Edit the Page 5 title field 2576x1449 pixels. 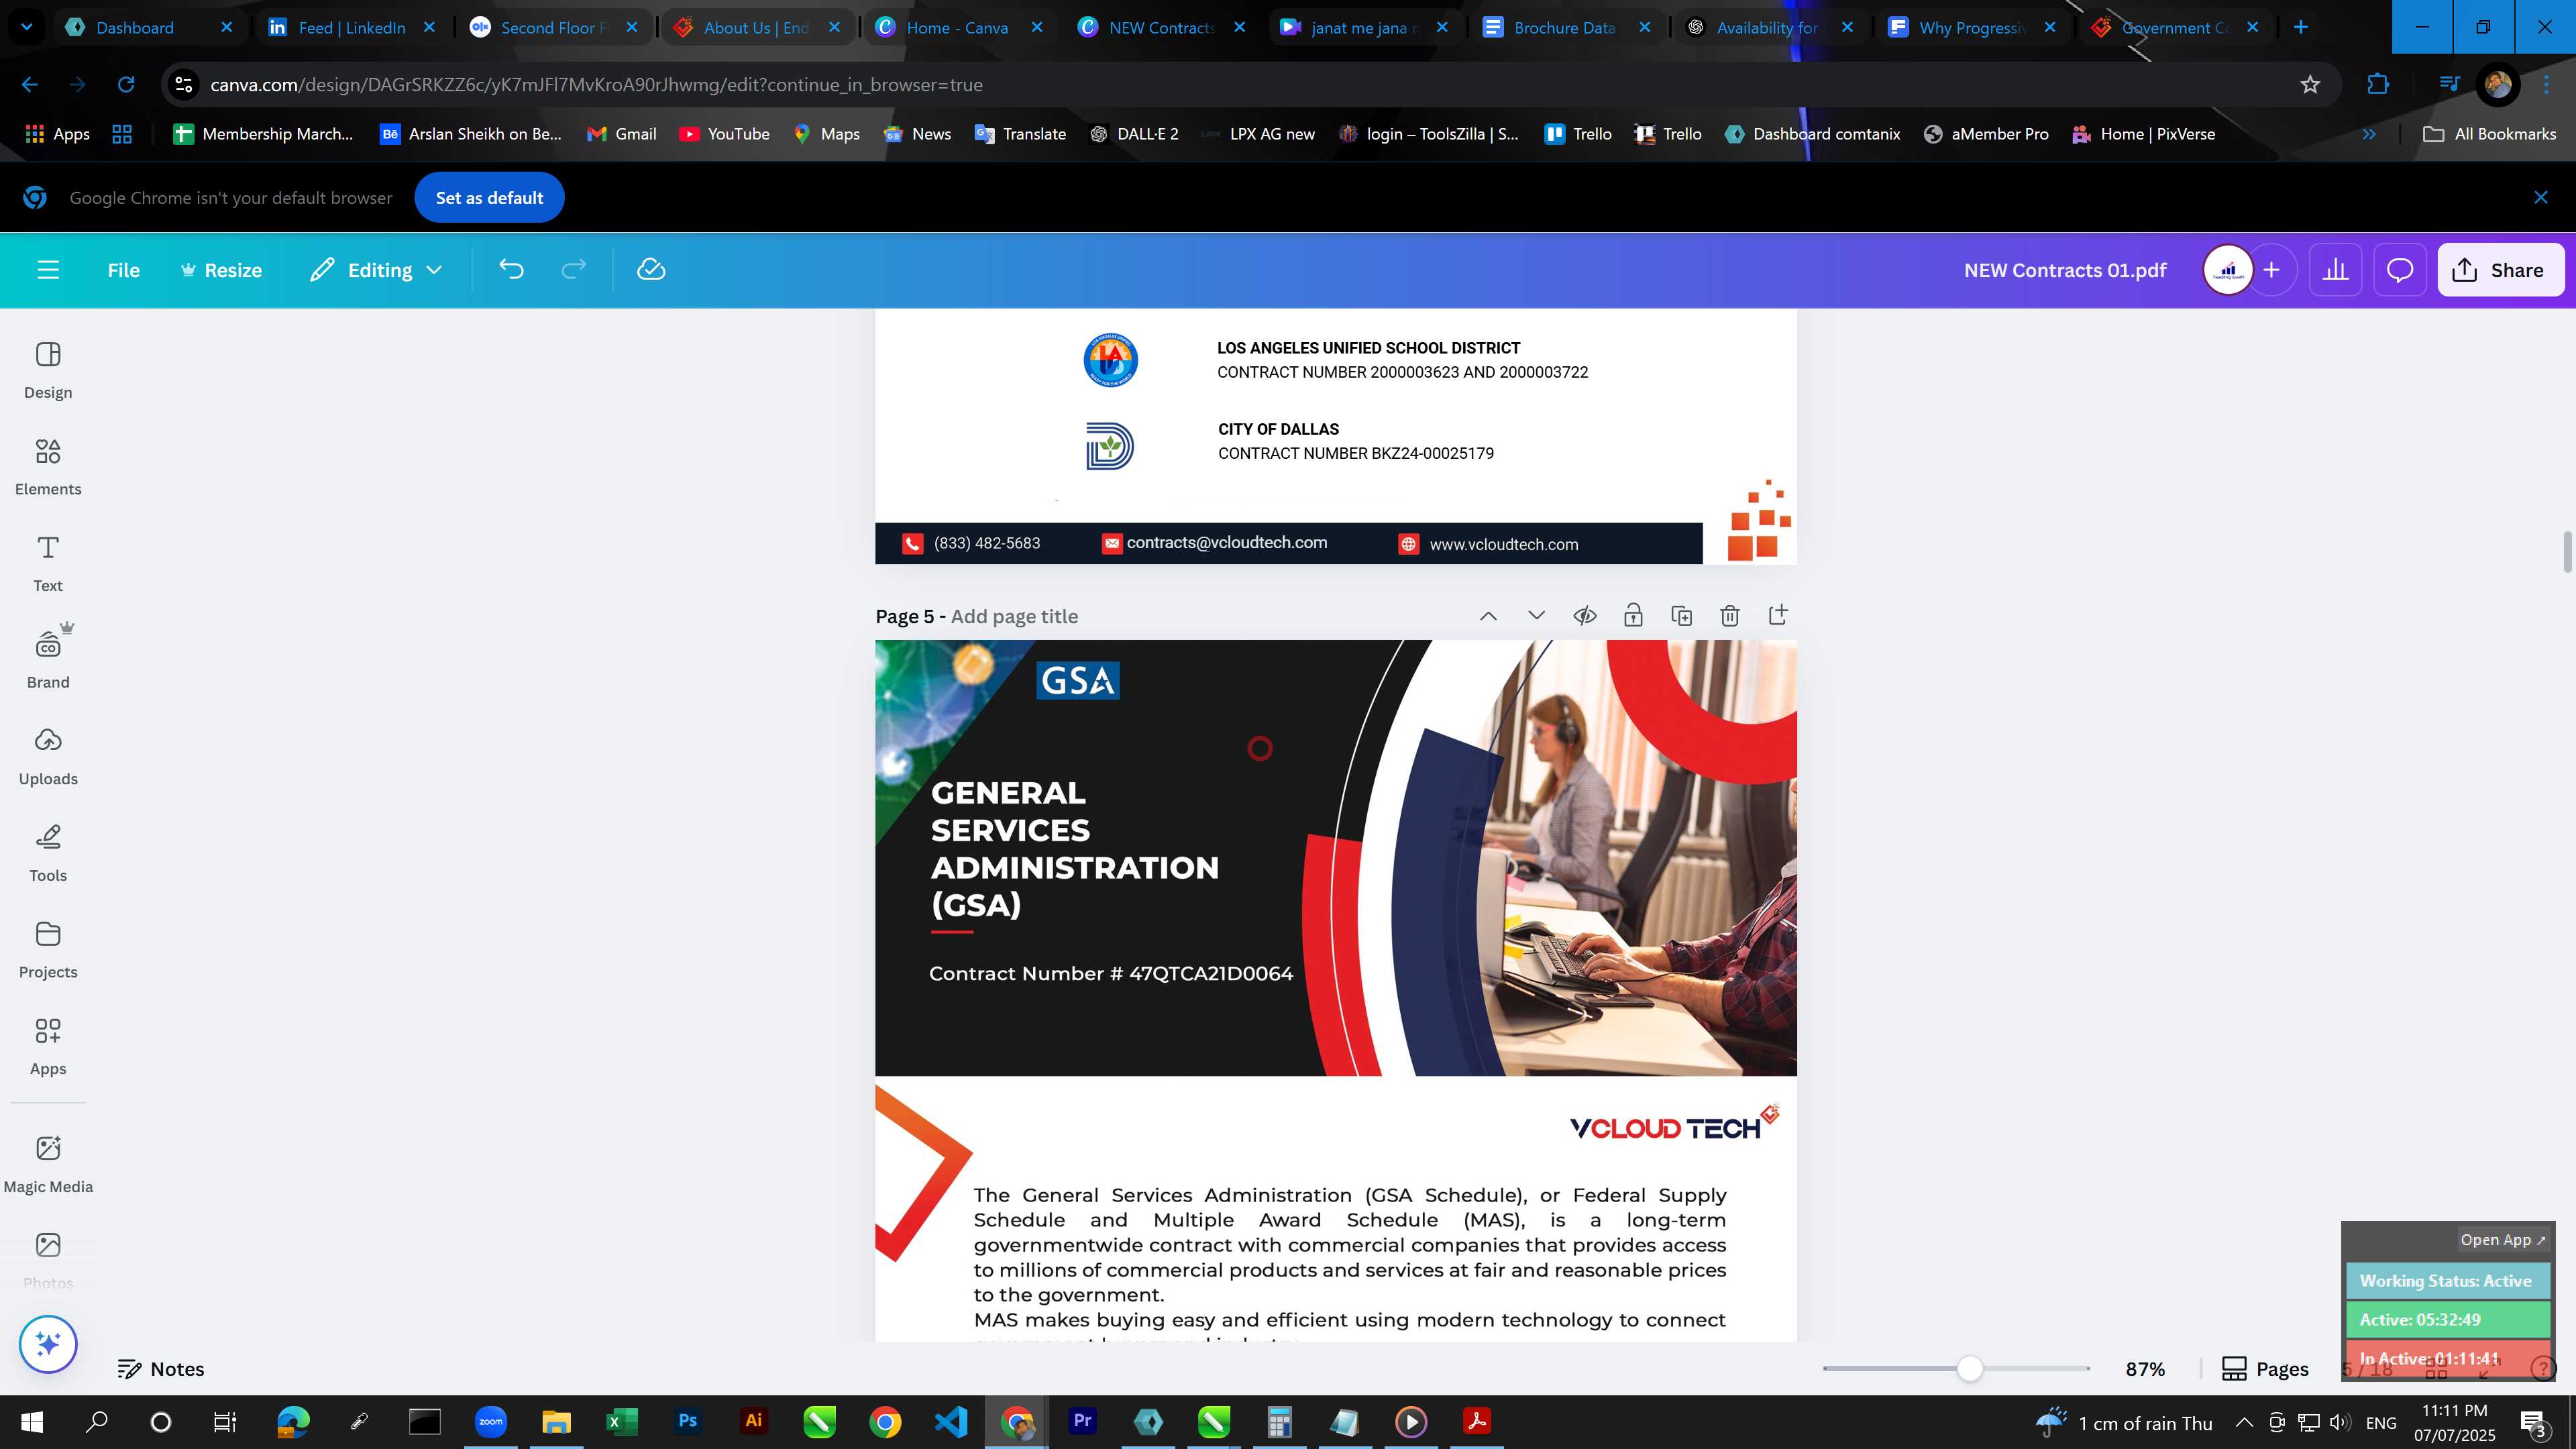click(x=1014, y=616)
